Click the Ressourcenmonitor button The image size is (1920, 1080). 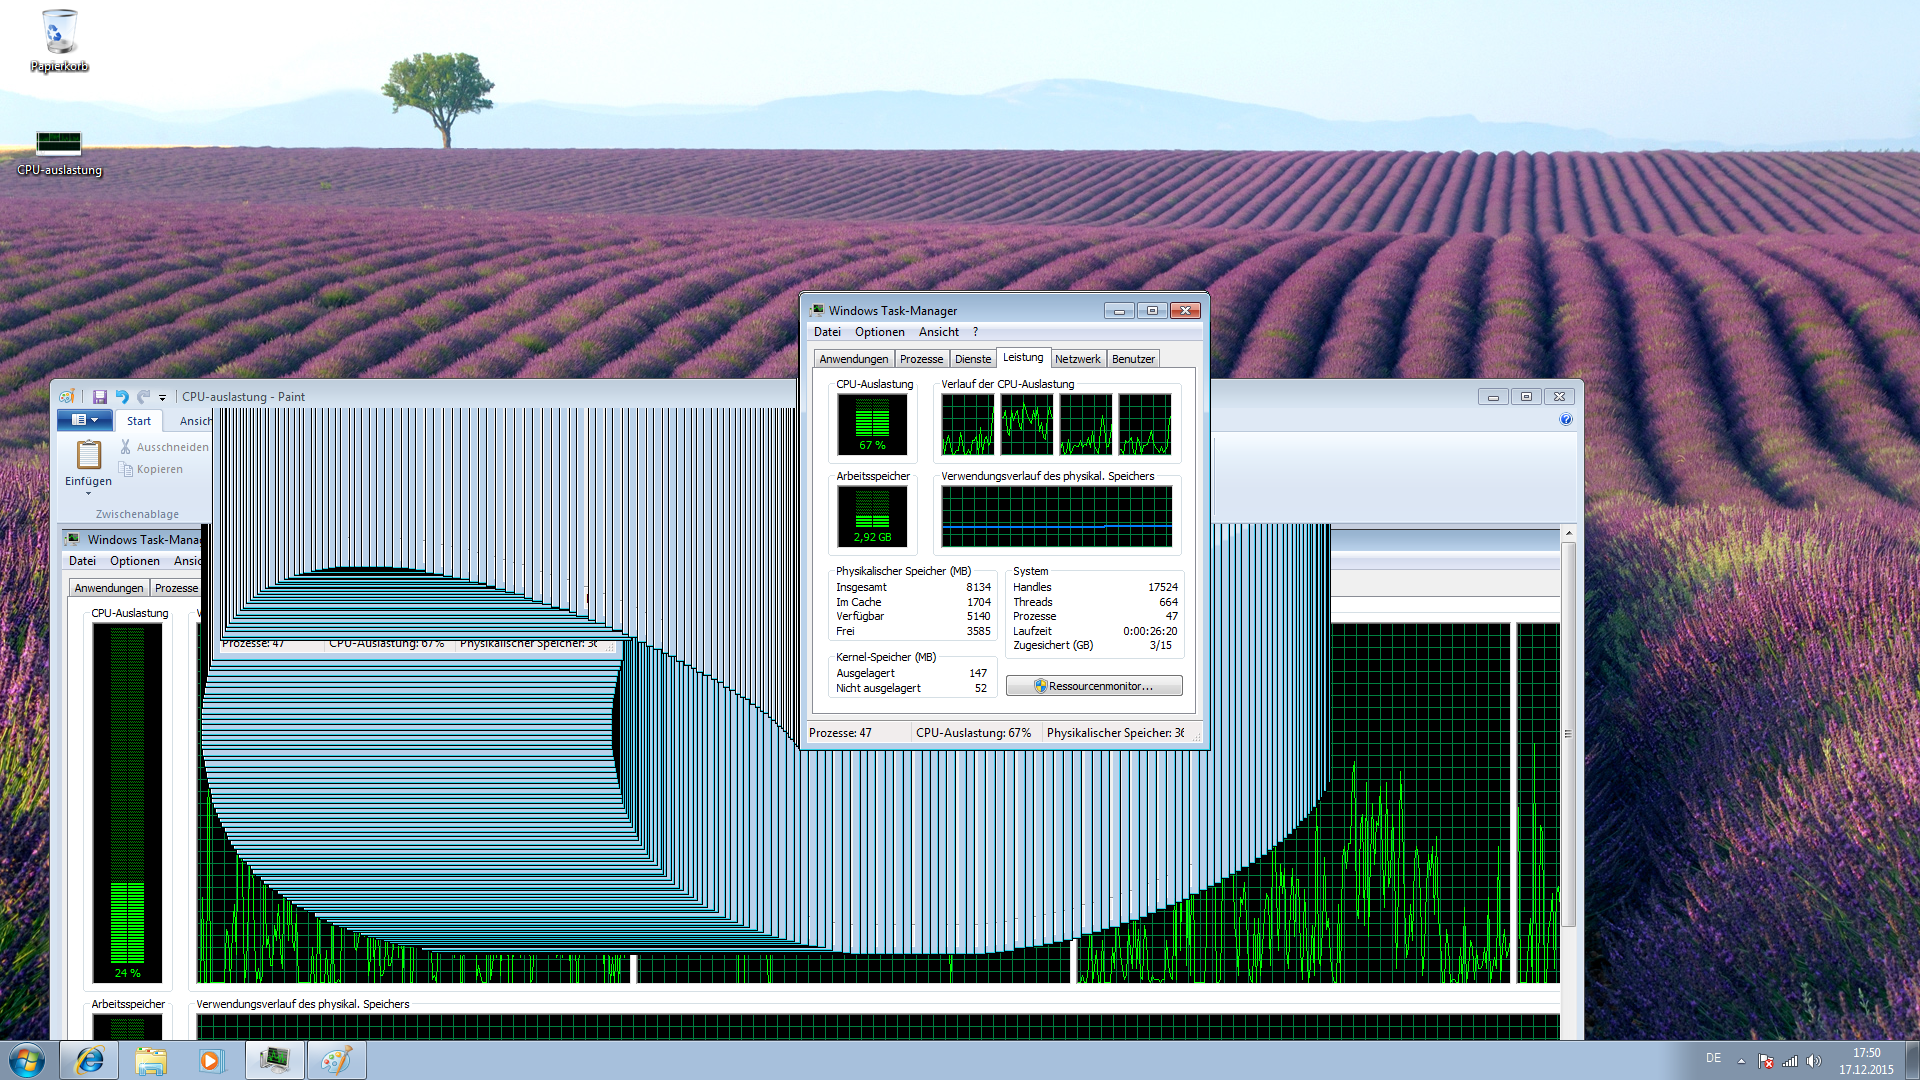pyautogui.click(x=1094, y=686)
